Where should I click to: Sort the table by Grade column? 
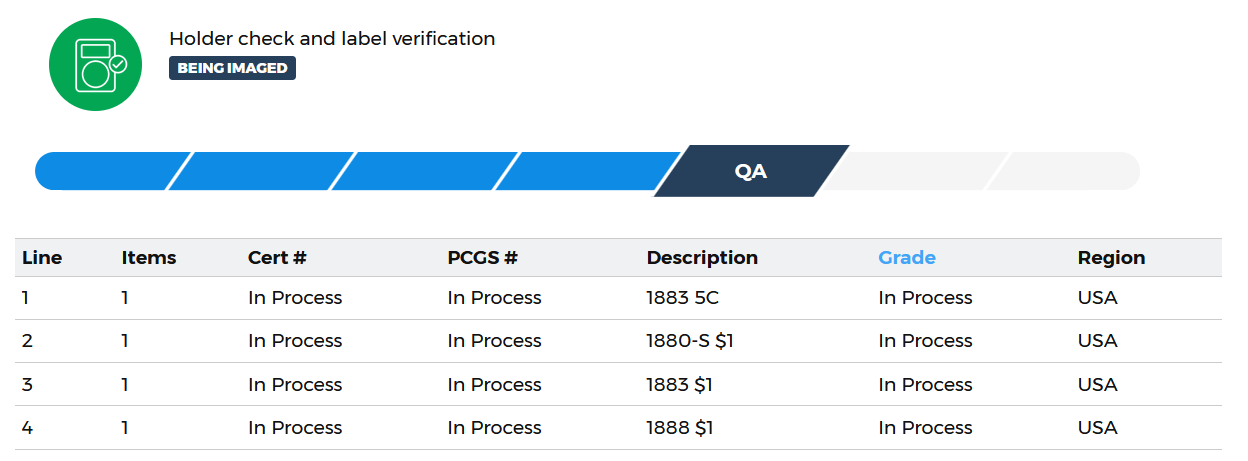click(x=907, y=258)
